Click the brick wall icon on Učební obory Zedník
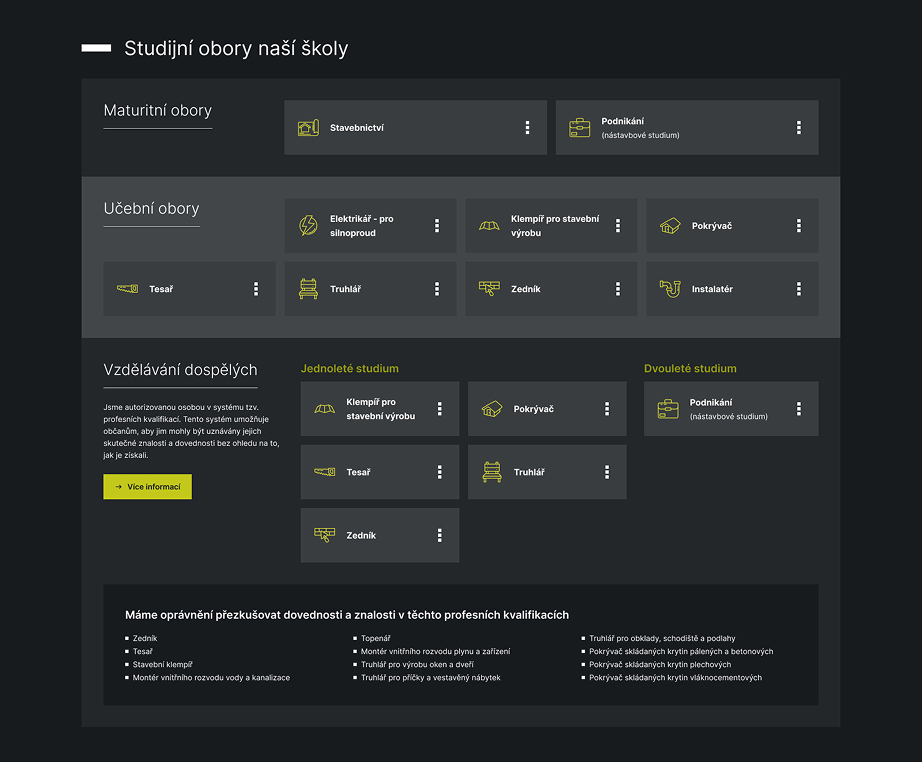 (x=489, y=289)
